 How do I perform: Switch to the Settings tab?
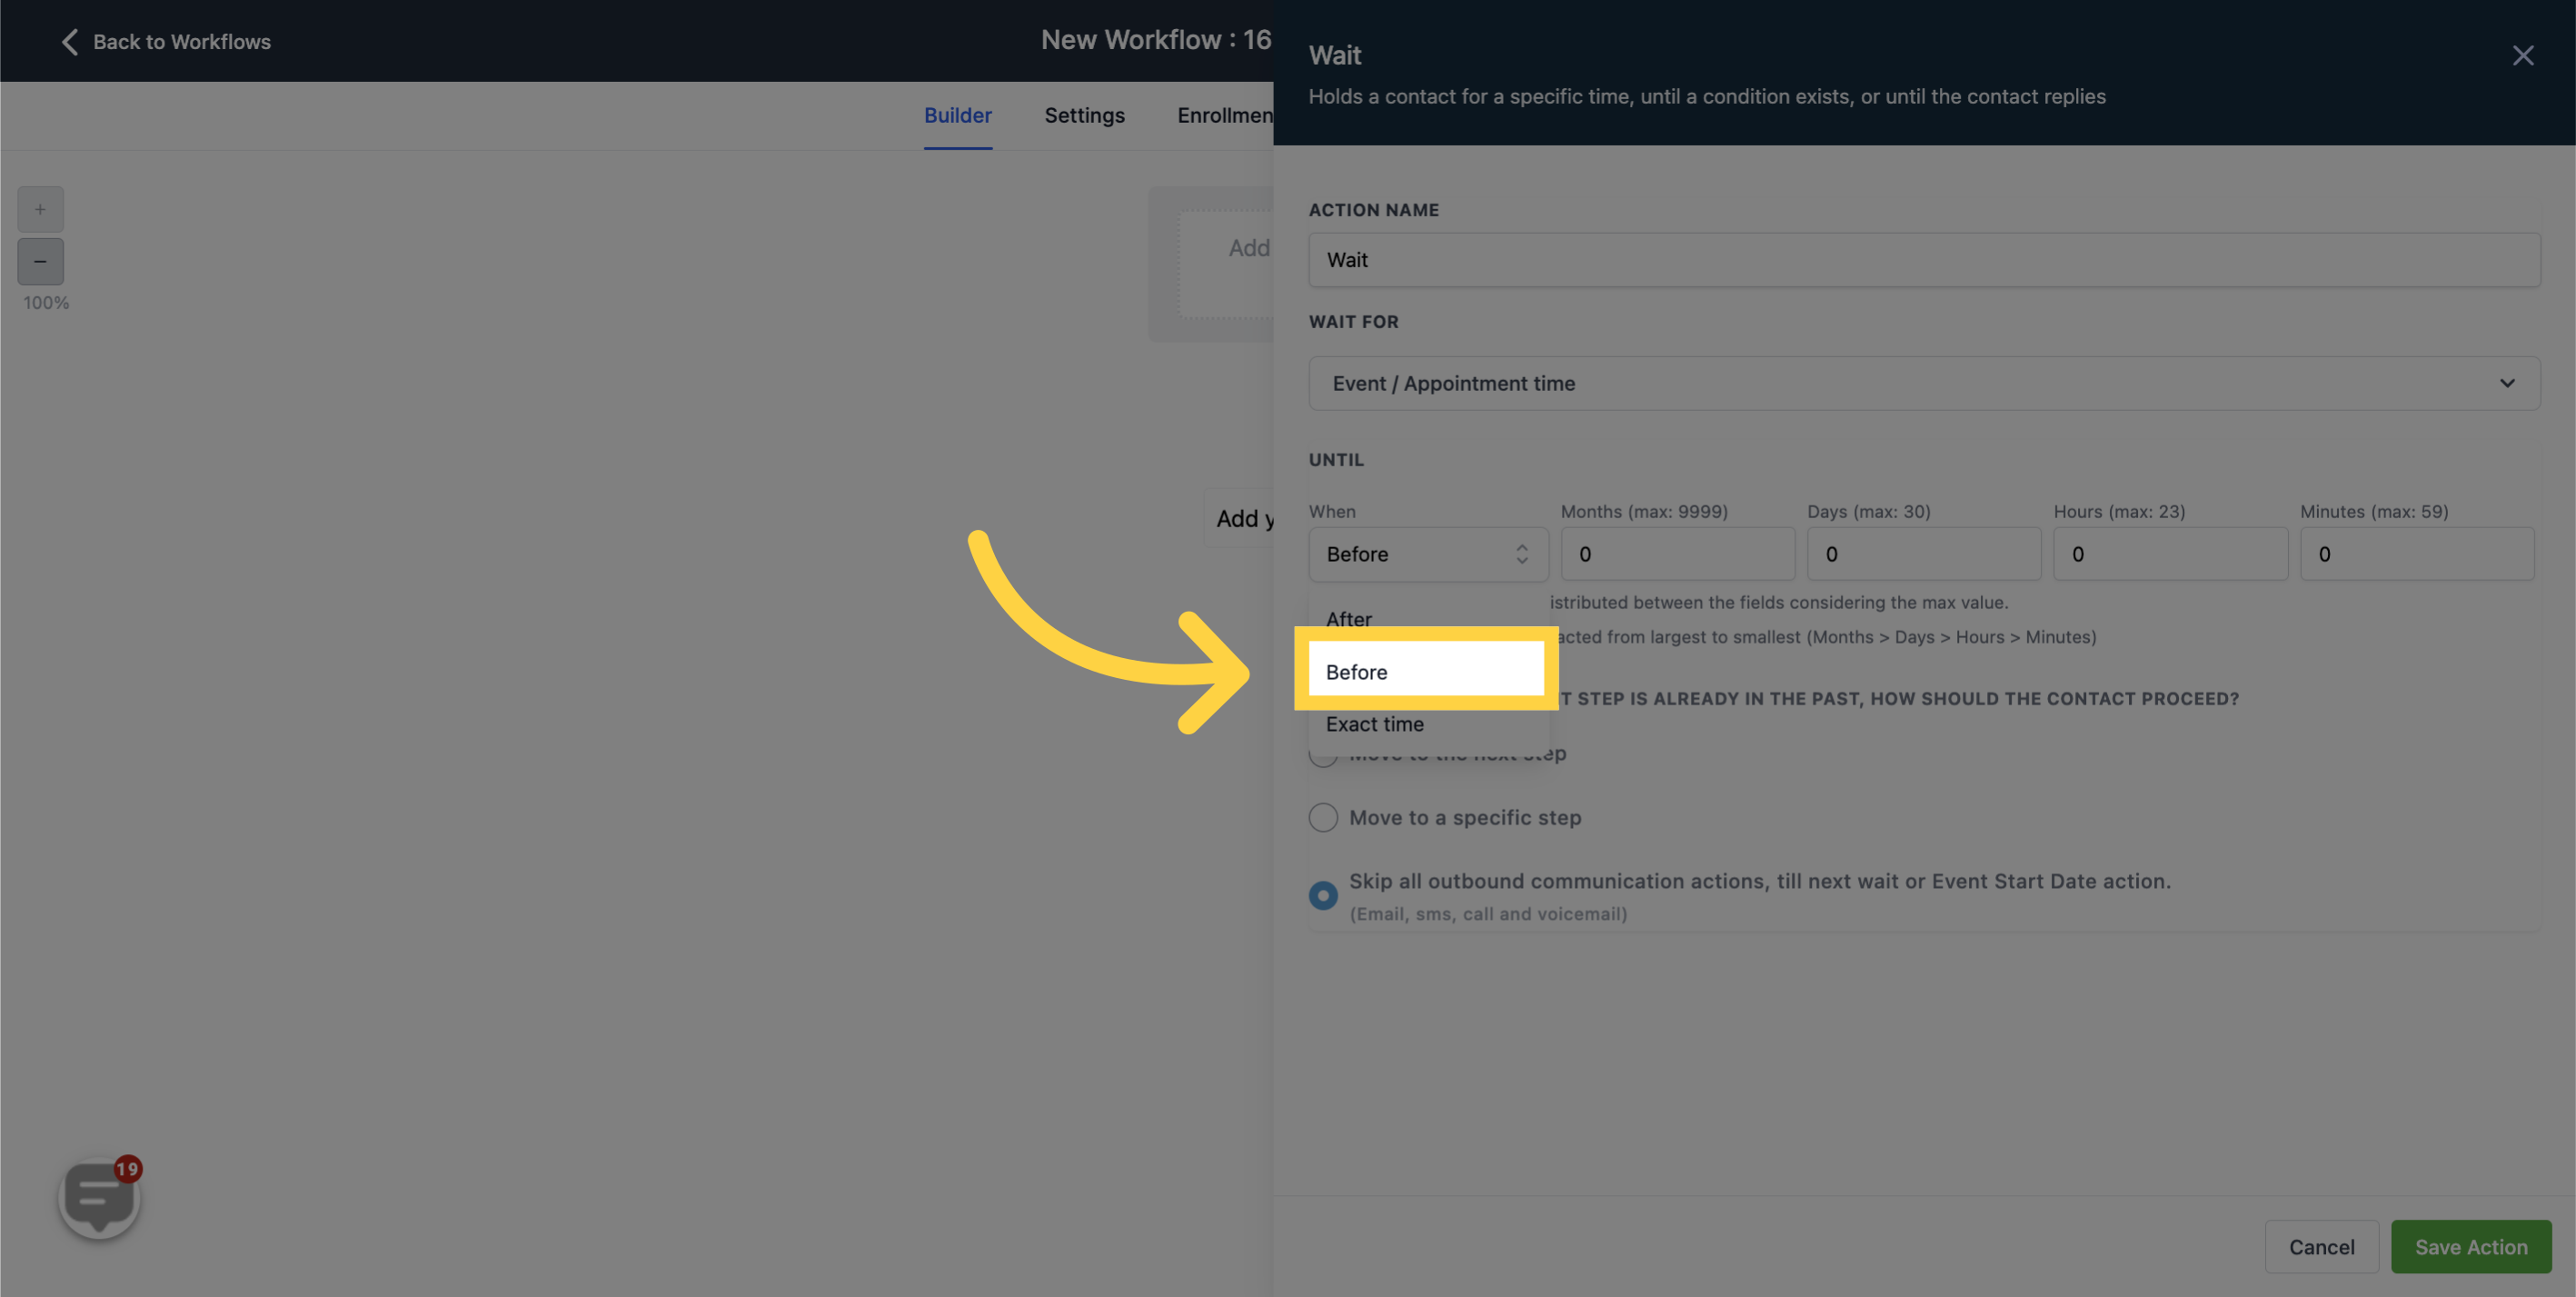click(x=1084, y=115)
